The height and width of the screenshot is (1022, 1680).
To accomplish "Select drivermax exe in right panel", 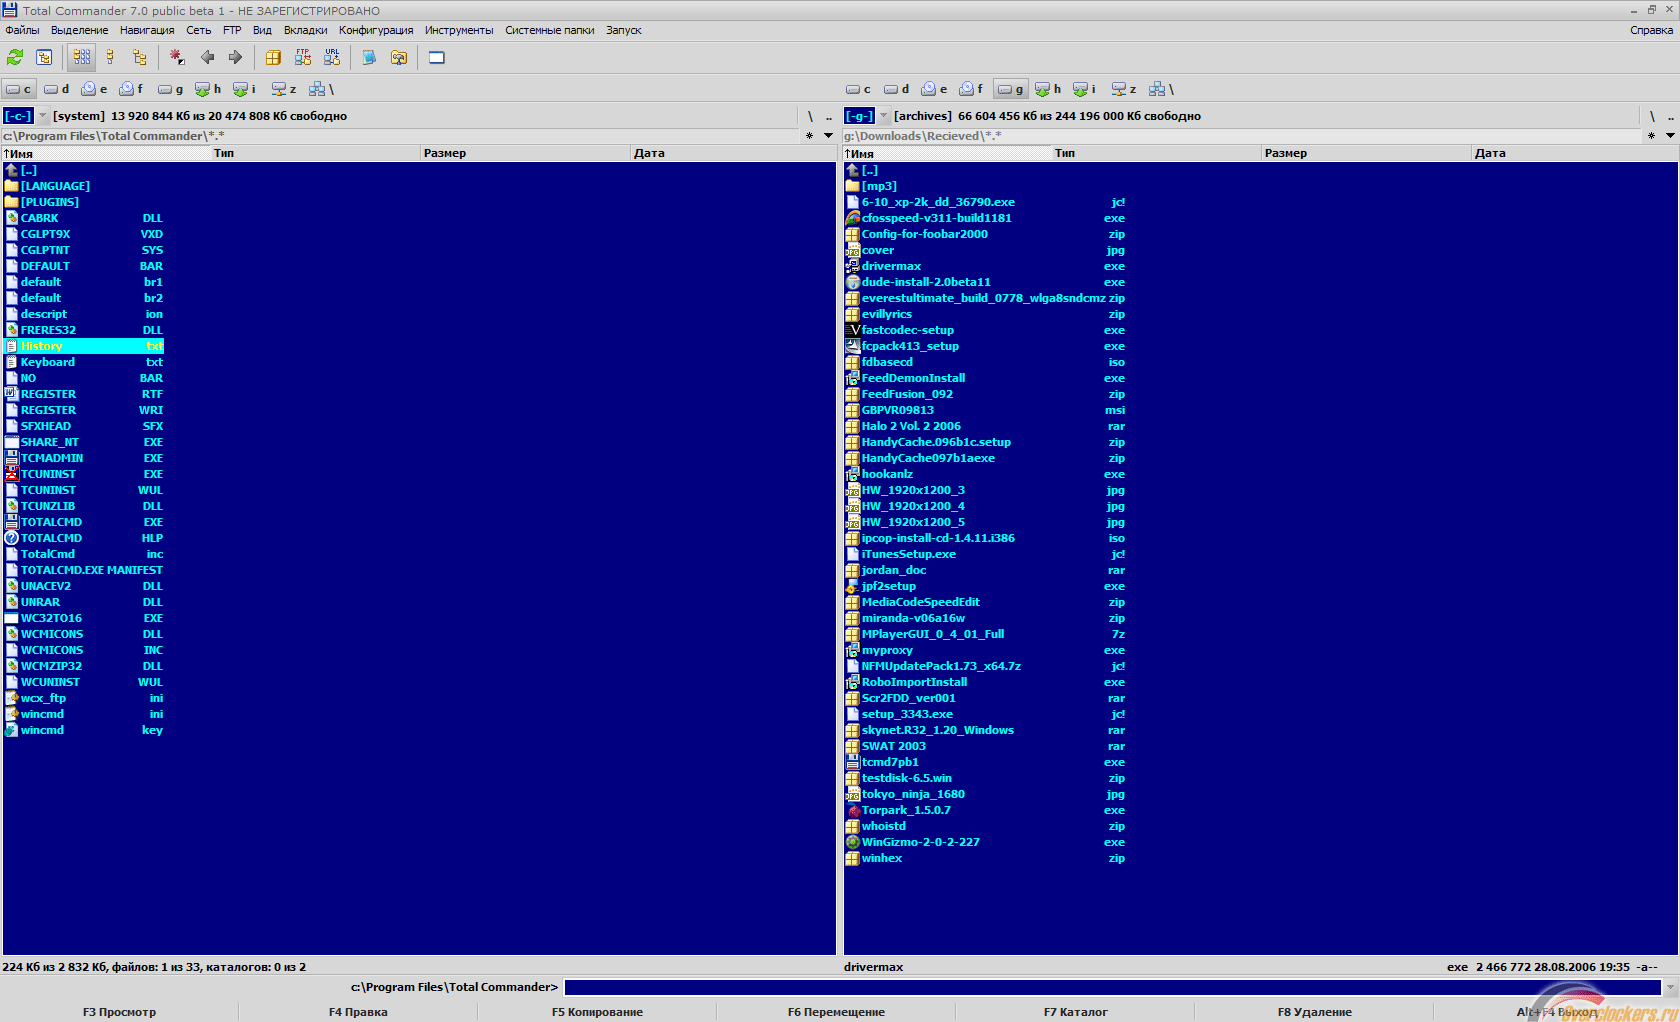I will click(x=985, y=266).
